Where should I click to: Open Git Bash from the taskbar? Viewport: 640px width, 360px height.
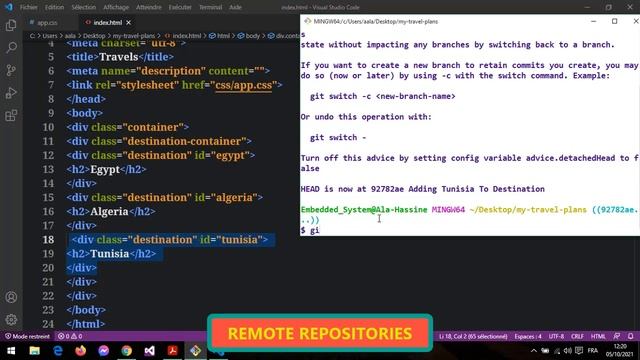pos(196,351)
